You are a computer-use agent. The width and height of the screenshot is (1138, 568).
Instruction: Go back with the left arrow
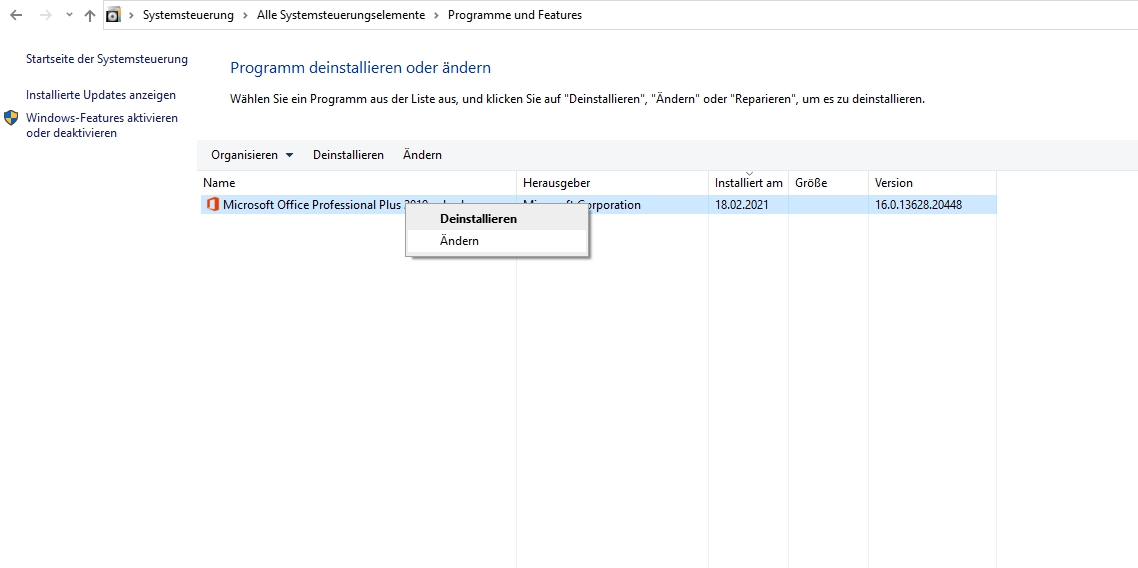tap(16, 15)
